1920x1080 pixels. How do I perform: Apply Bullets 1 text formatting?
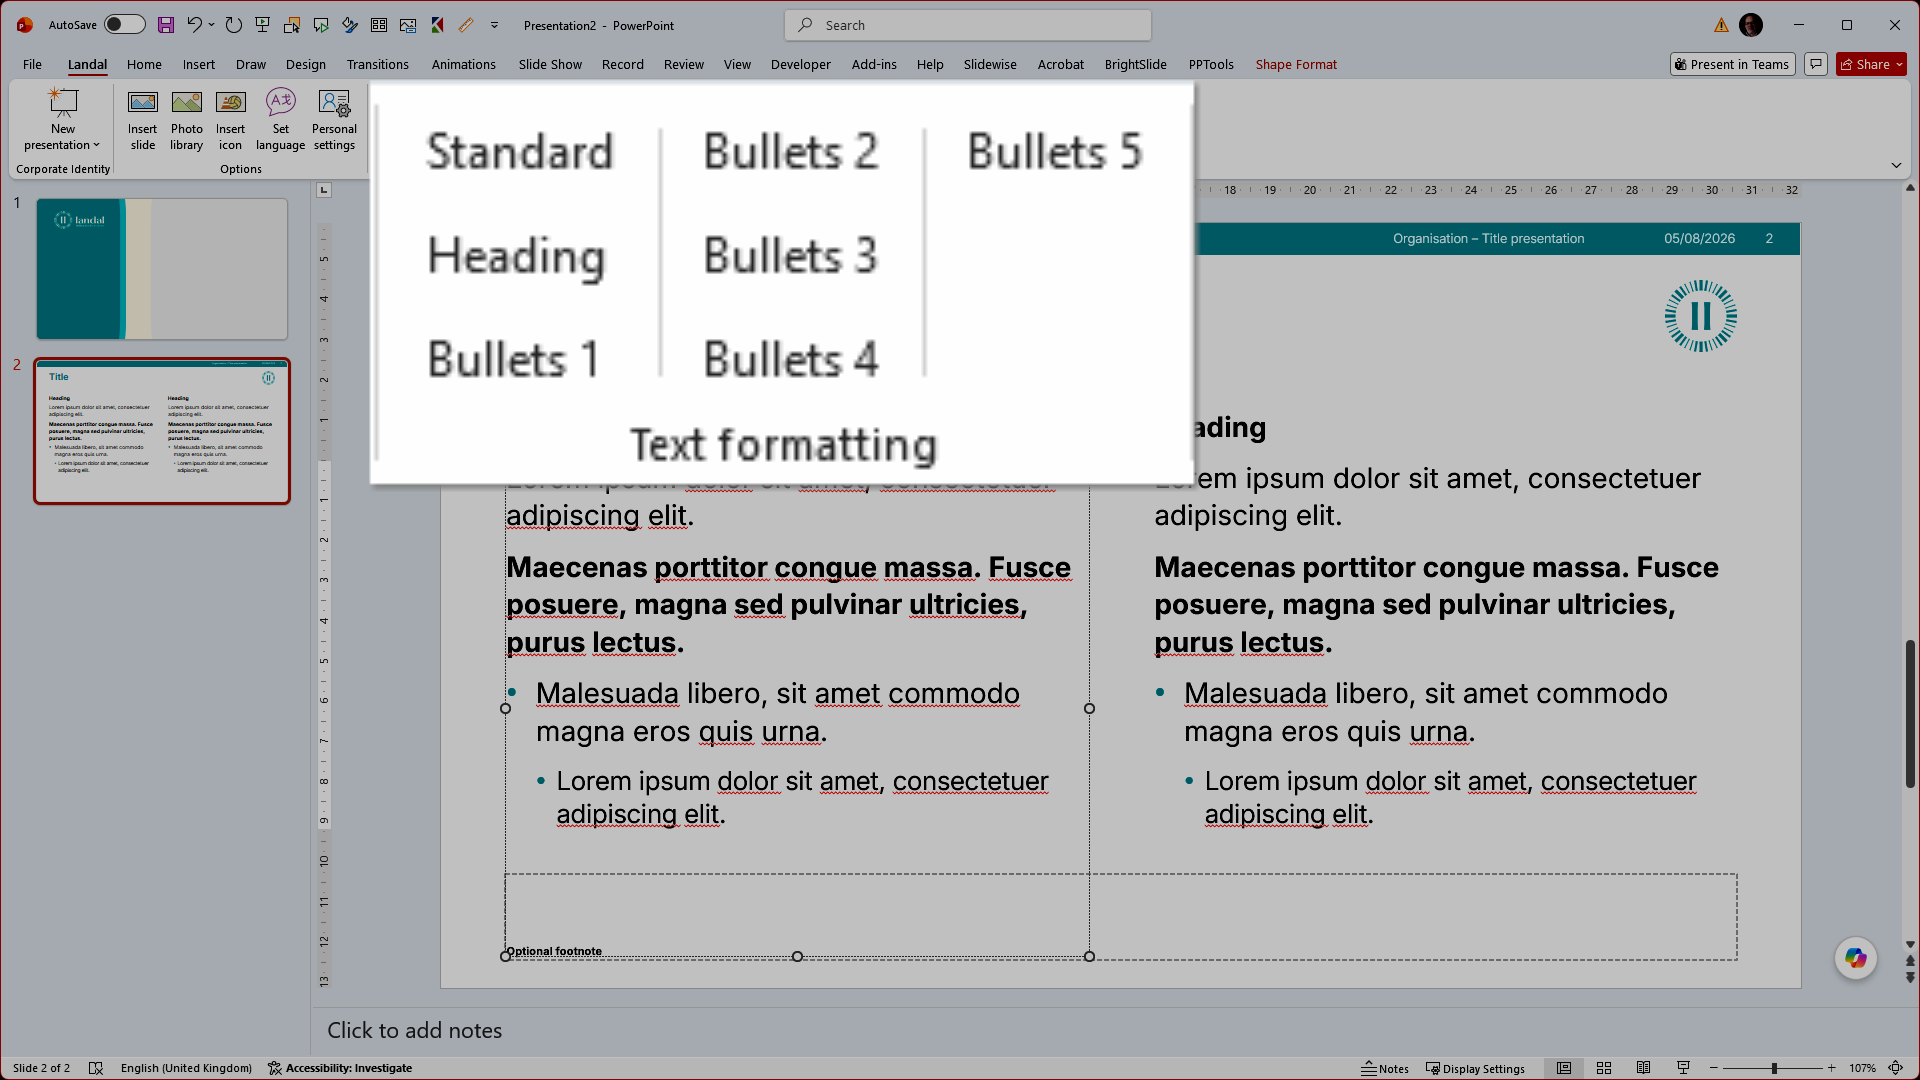pyautogui.click(x=513, y=359)
